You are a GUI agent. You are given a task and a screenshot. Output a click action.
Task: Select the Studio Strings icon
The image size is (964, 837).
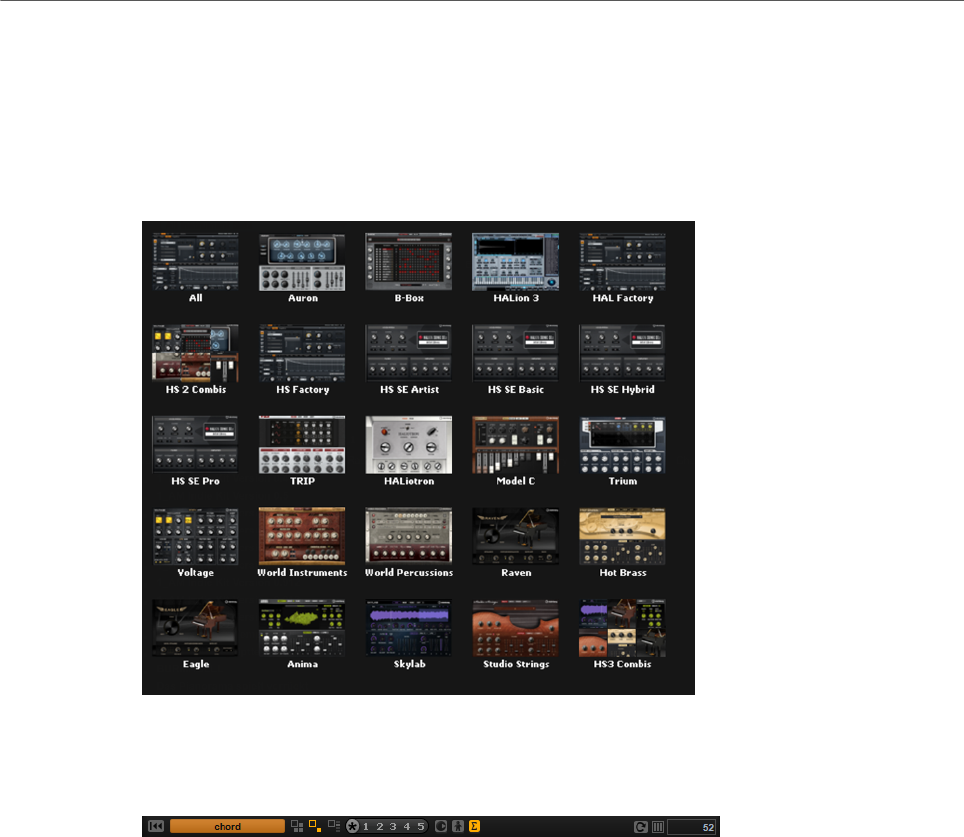[515, 628]
